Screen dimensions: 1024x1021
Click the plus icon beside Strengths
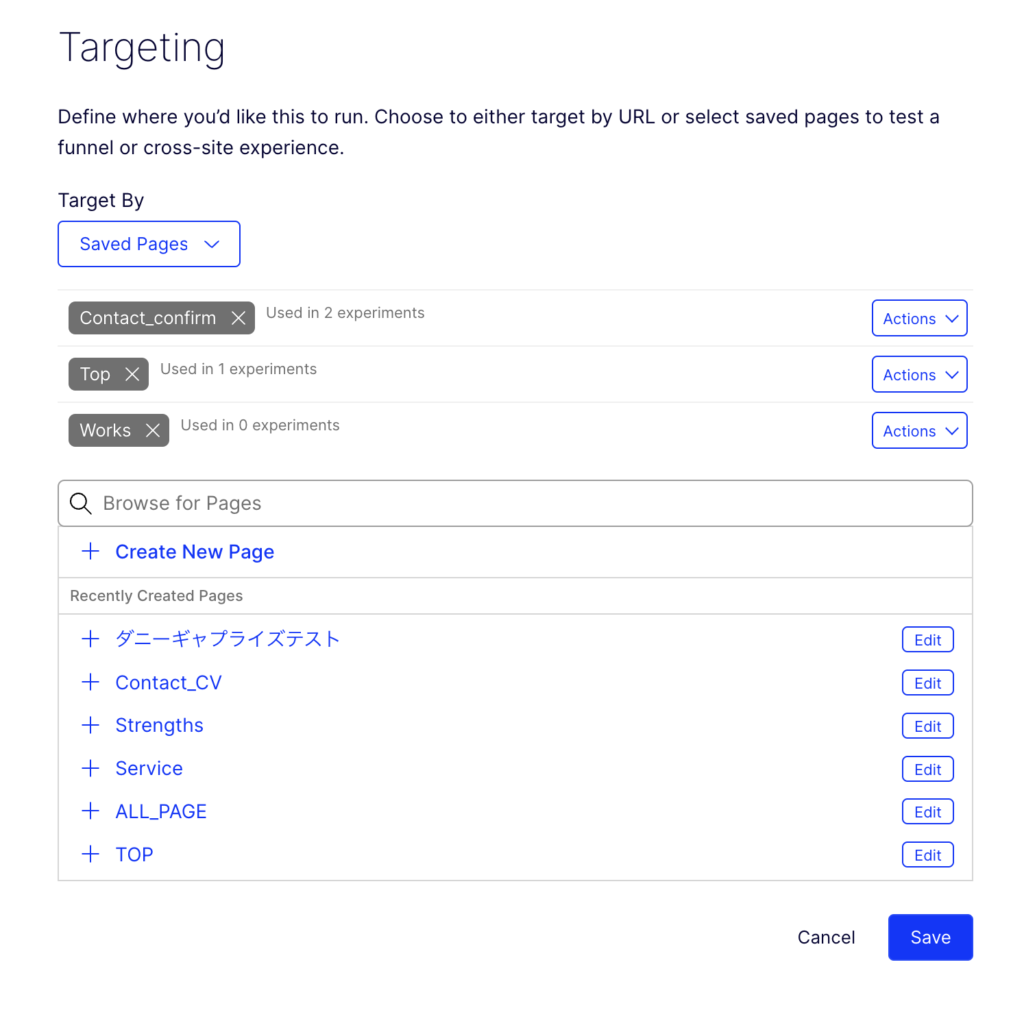pyautogui.click(x=90, y=725)
